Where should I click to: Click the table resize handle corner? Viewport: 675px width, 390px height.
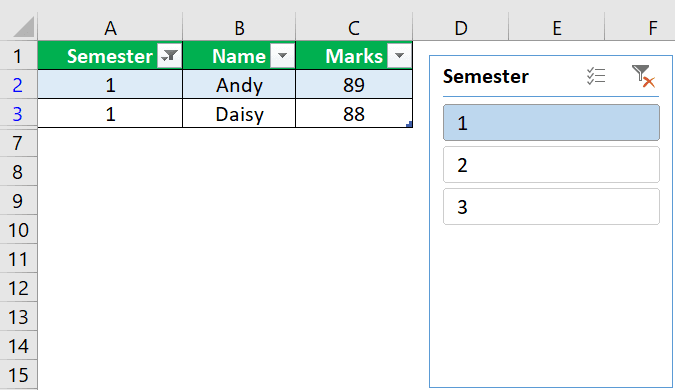click(x=409, y=124)
